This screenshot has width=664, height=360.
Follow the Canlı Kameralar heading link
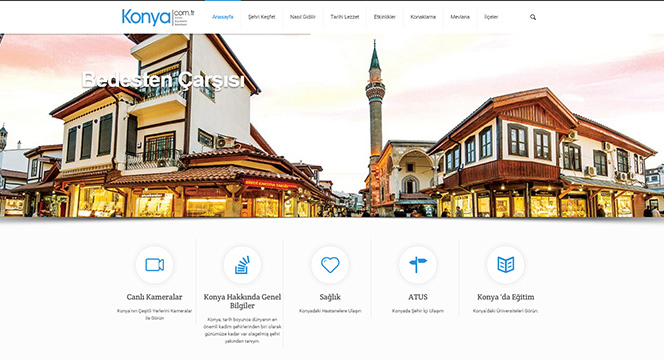click(155, 297)
